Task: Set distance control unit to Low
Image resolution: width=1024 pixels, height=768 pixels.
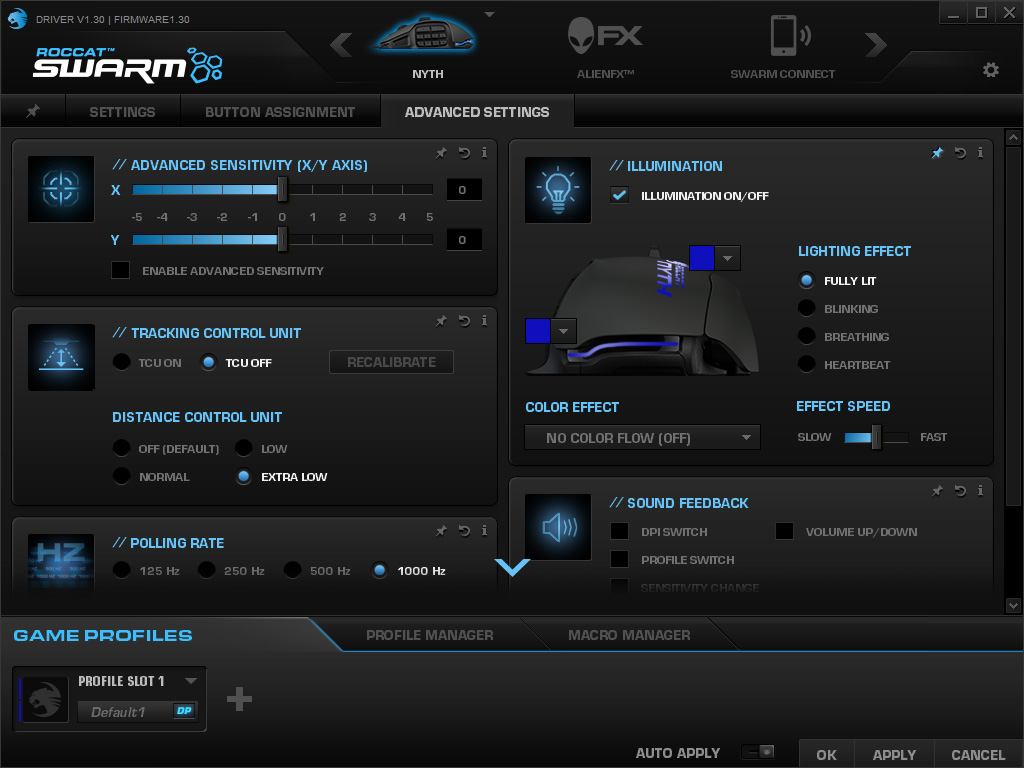Action: coord(244,448)
